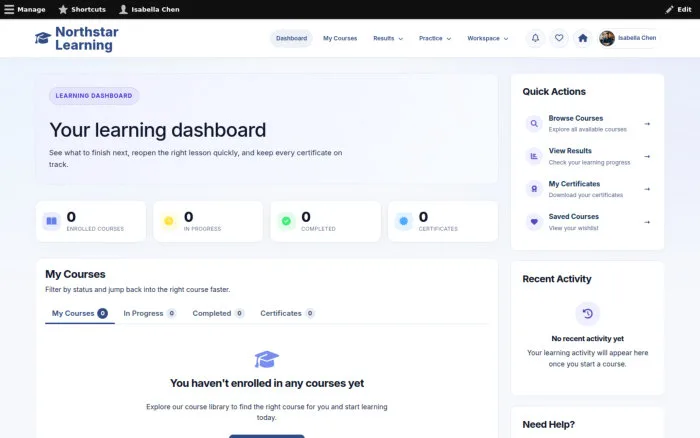700x438 pixels.
Task: Click the 'Quick Actions' heading
Action: pos(554,92)
